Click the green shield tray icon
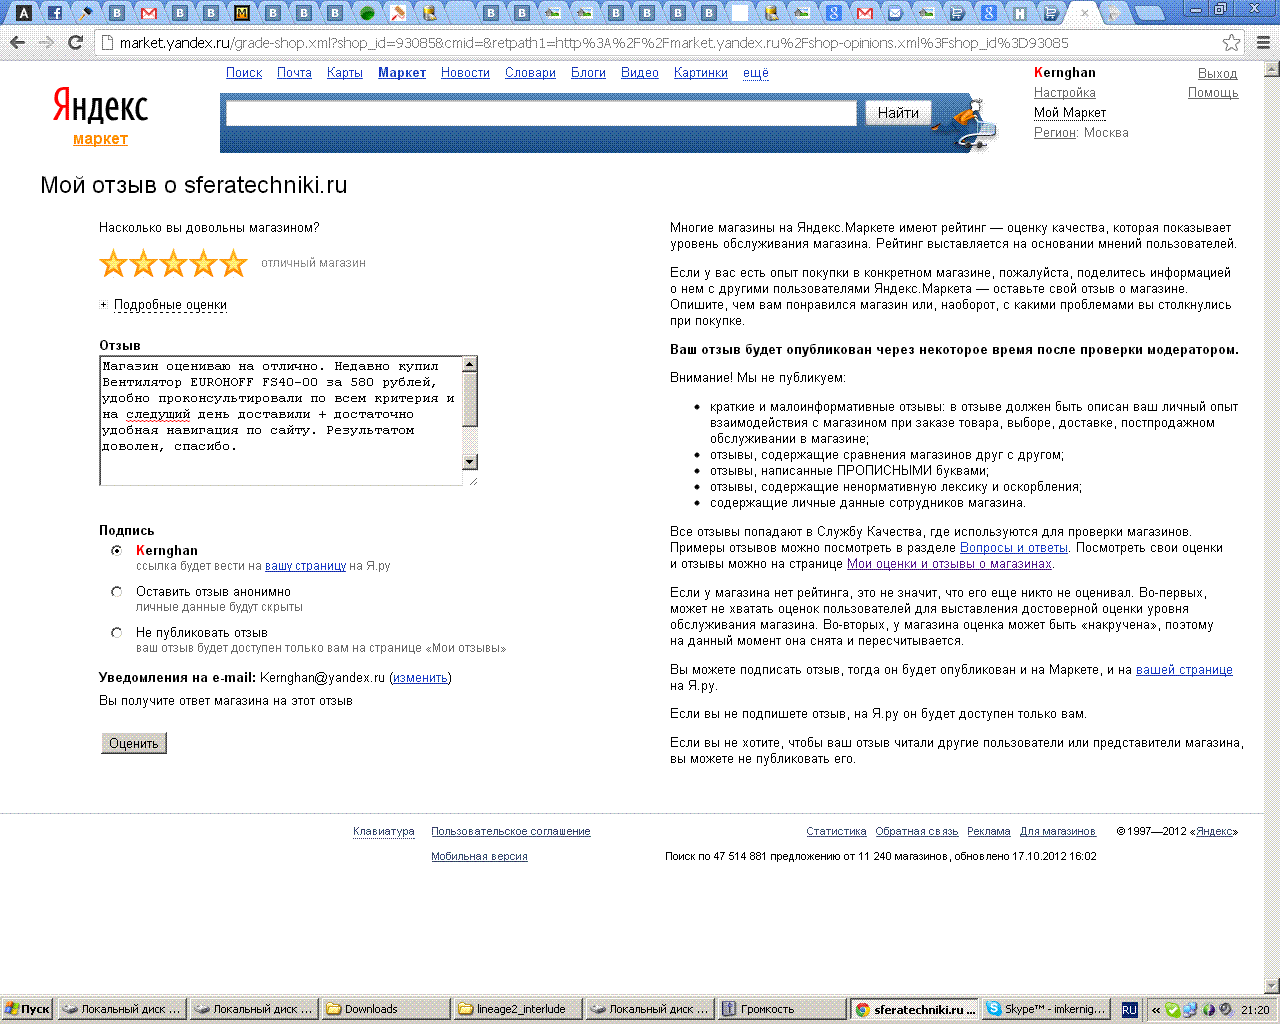The image size is (1280, 1024). [x=1173, y=1010]
